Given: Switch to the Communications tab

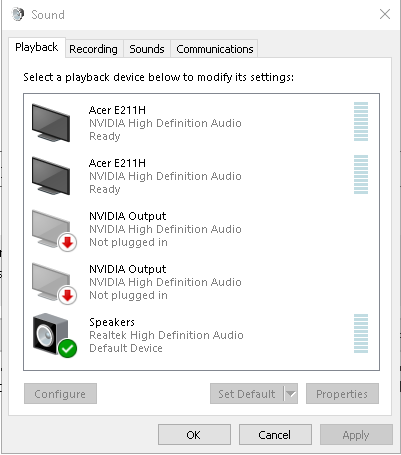Looking at the screenshot, I should click(215, 49).
